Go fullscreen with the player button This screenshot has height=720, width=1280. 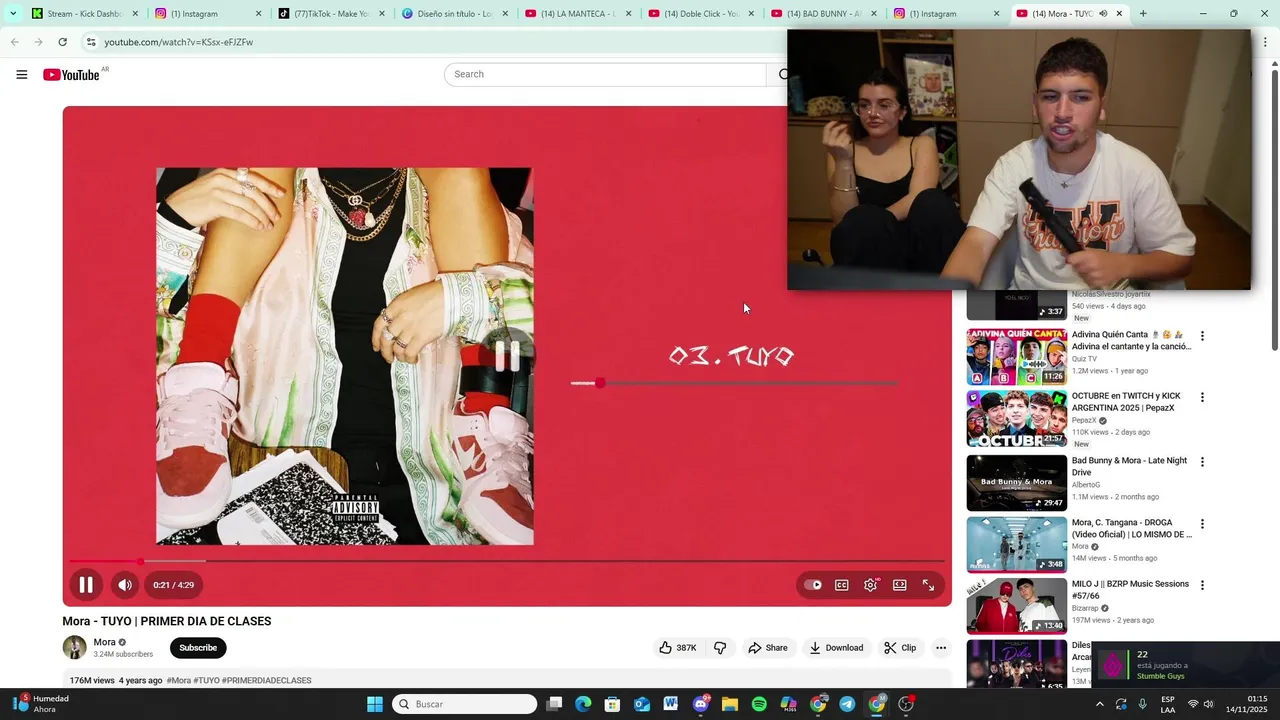click(928, 585)
